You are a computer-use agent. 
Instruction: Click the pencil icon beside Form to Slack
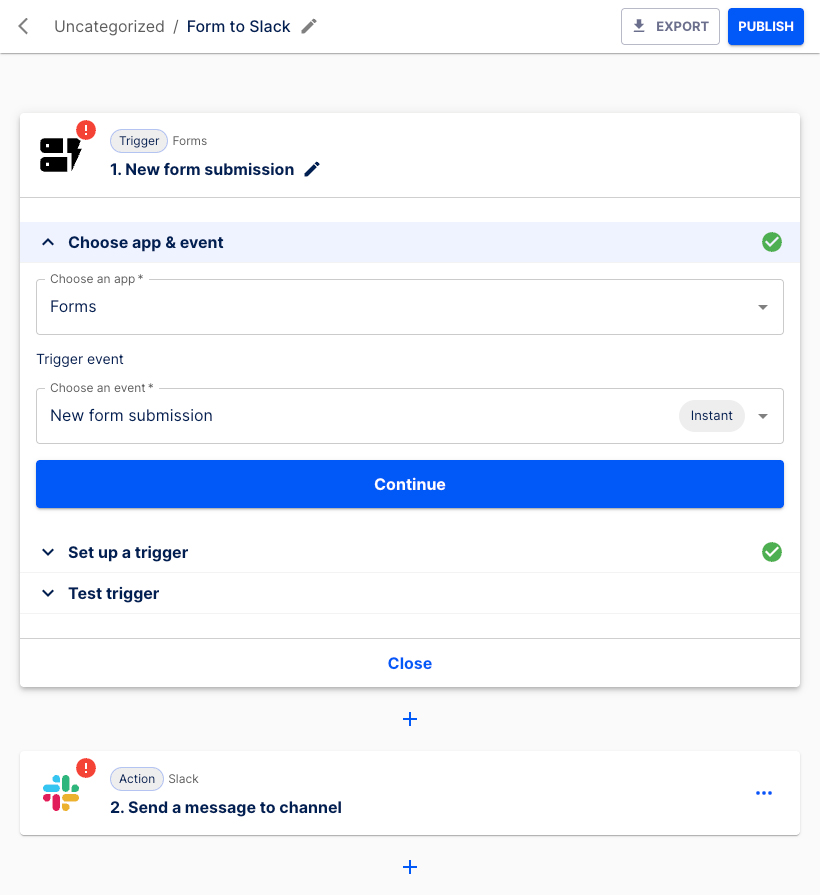click(x=307, y=26)
